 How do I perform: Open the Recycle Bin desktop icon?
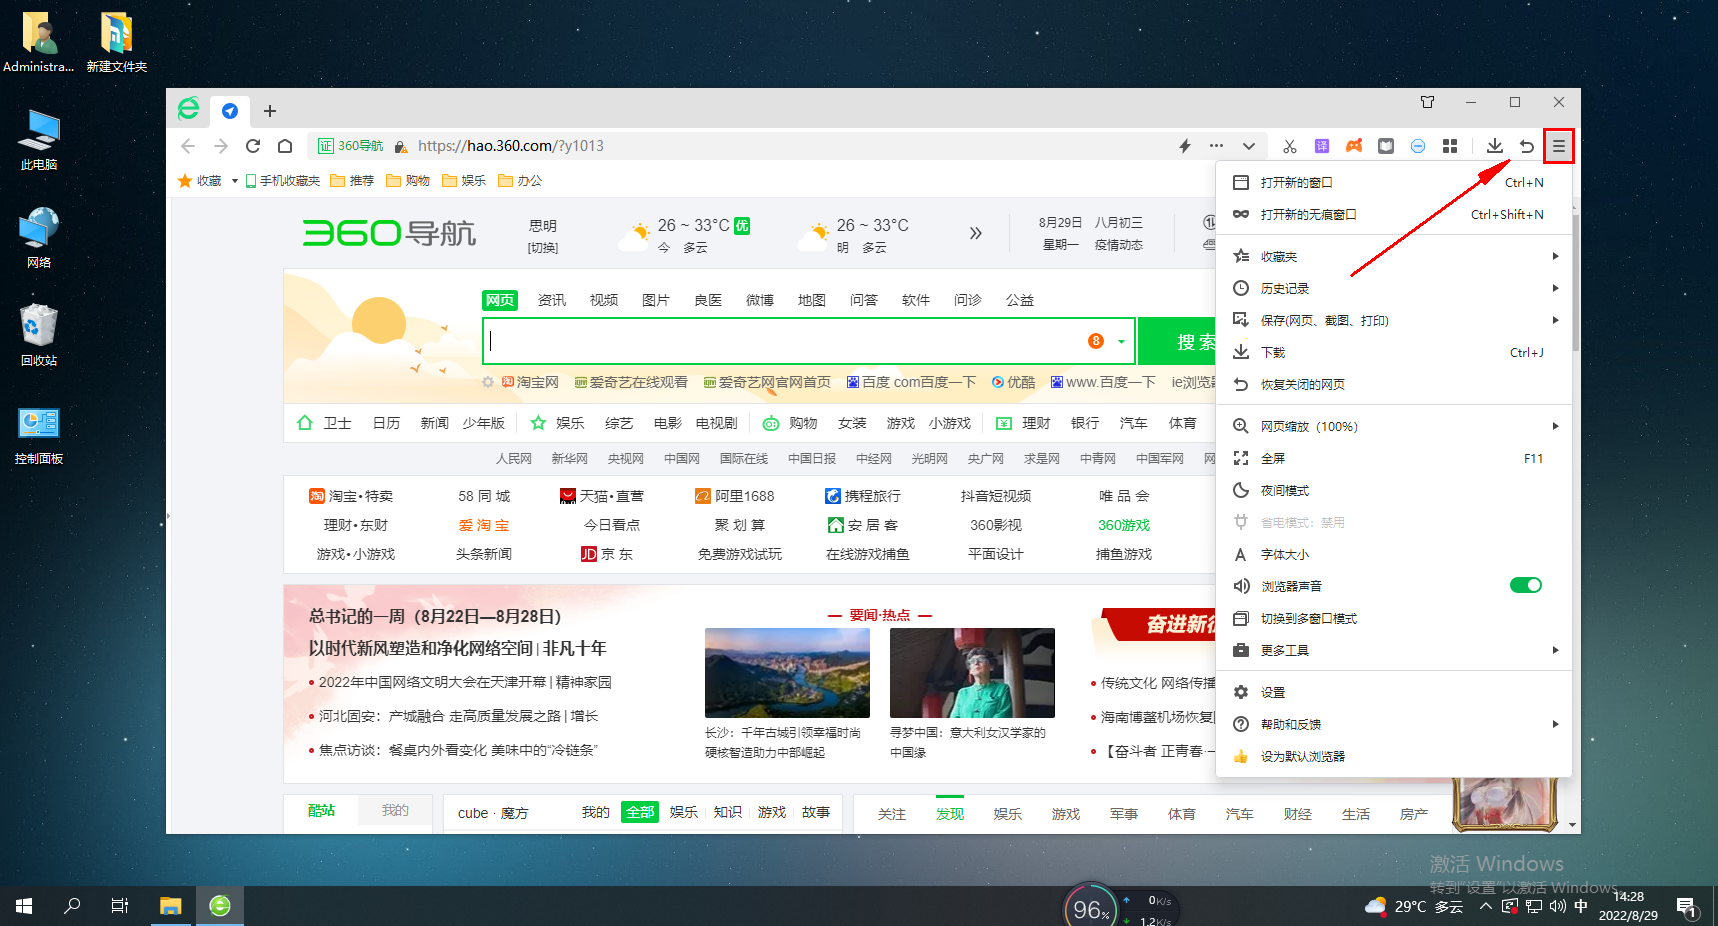coord(39,336)
